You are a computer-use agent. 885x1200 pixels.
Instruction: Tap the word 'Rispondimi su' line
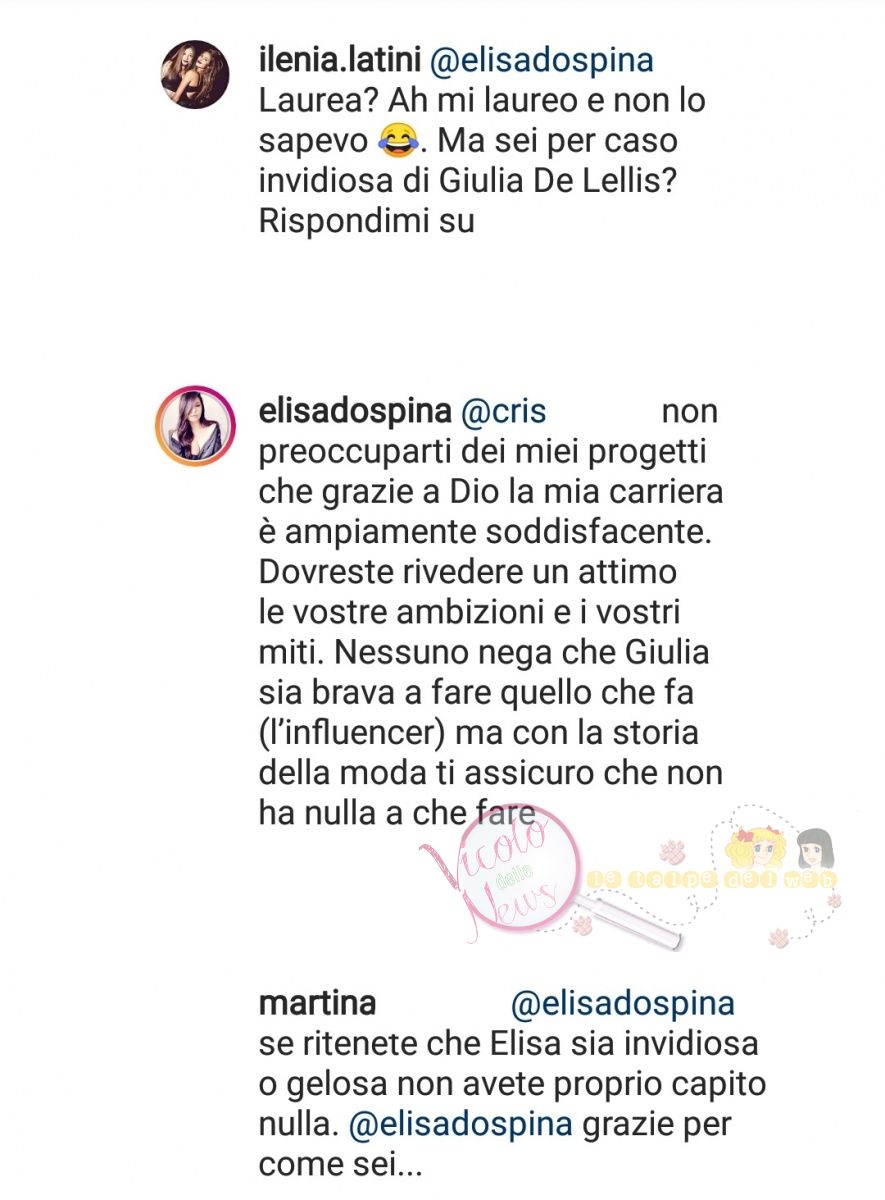(x=366, y=223)
